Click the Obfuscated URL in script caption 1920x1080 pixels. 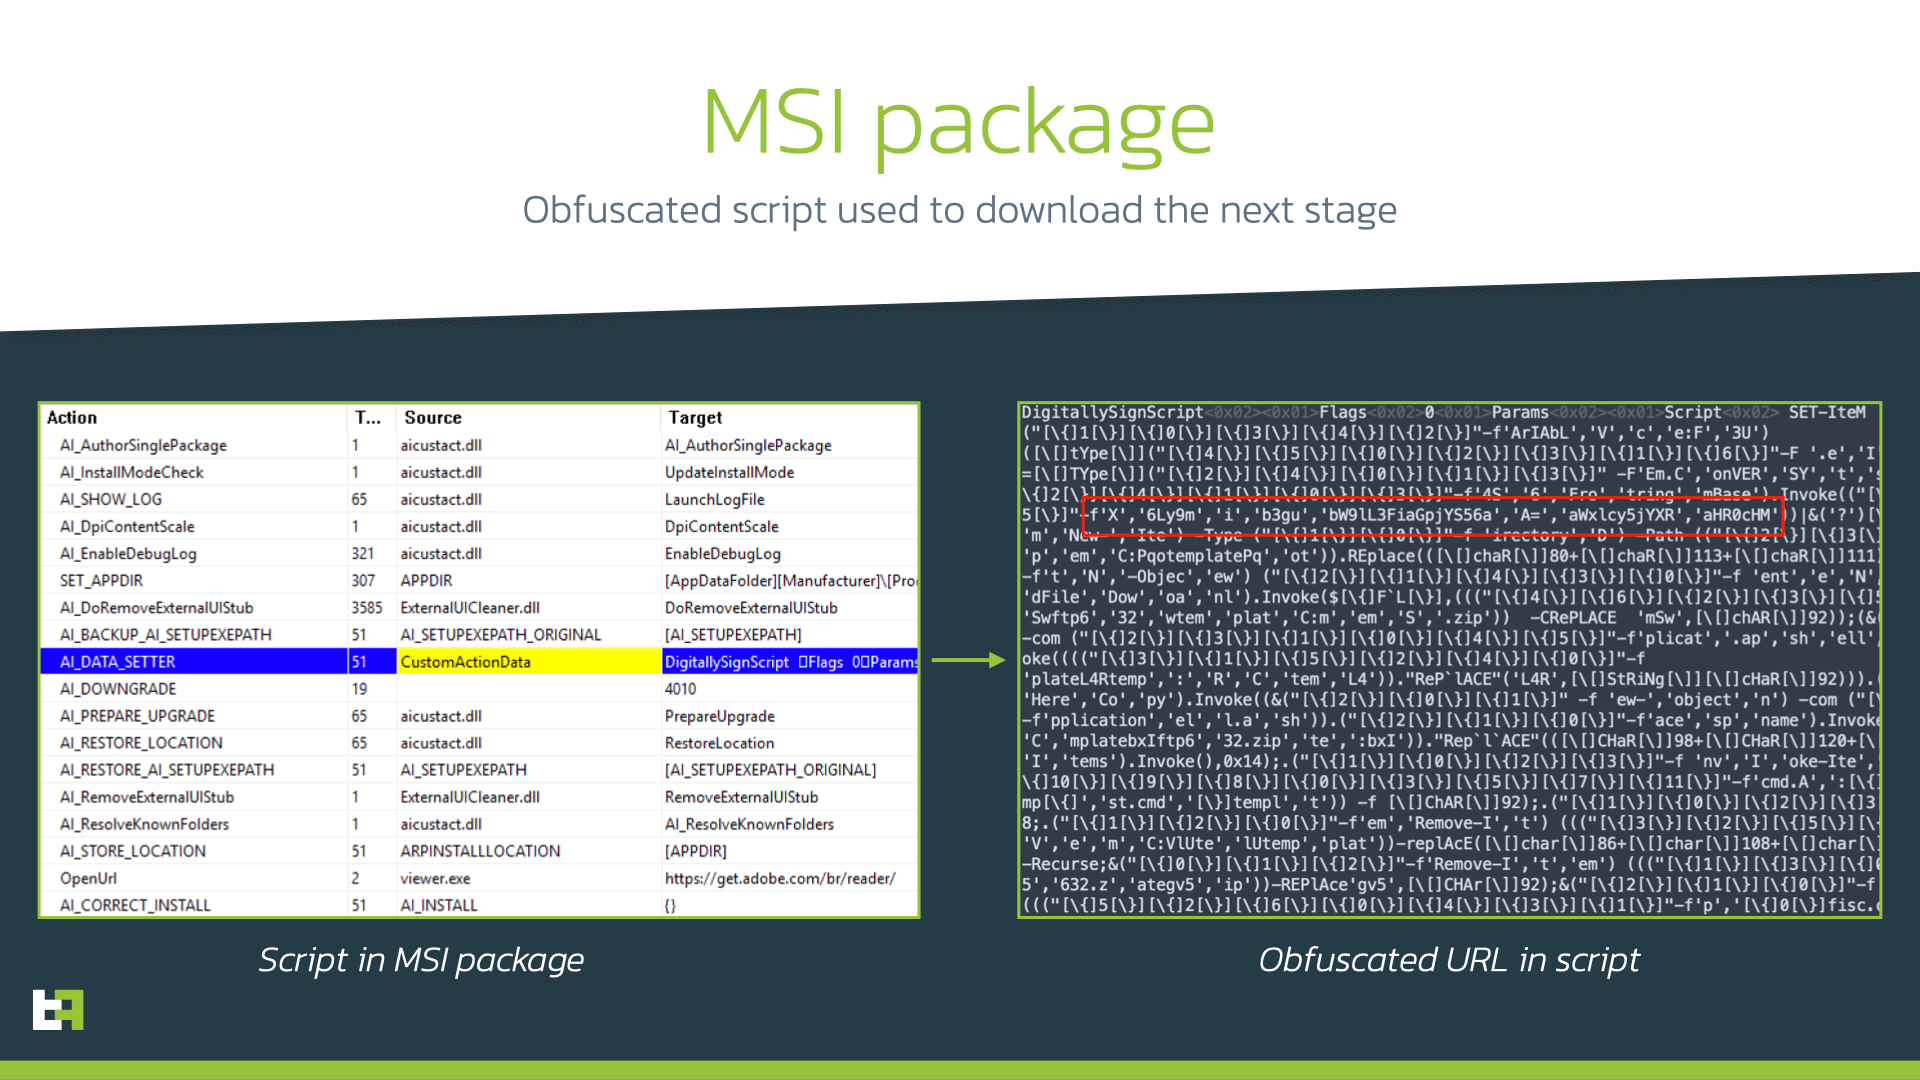(x=1449, y=960)
